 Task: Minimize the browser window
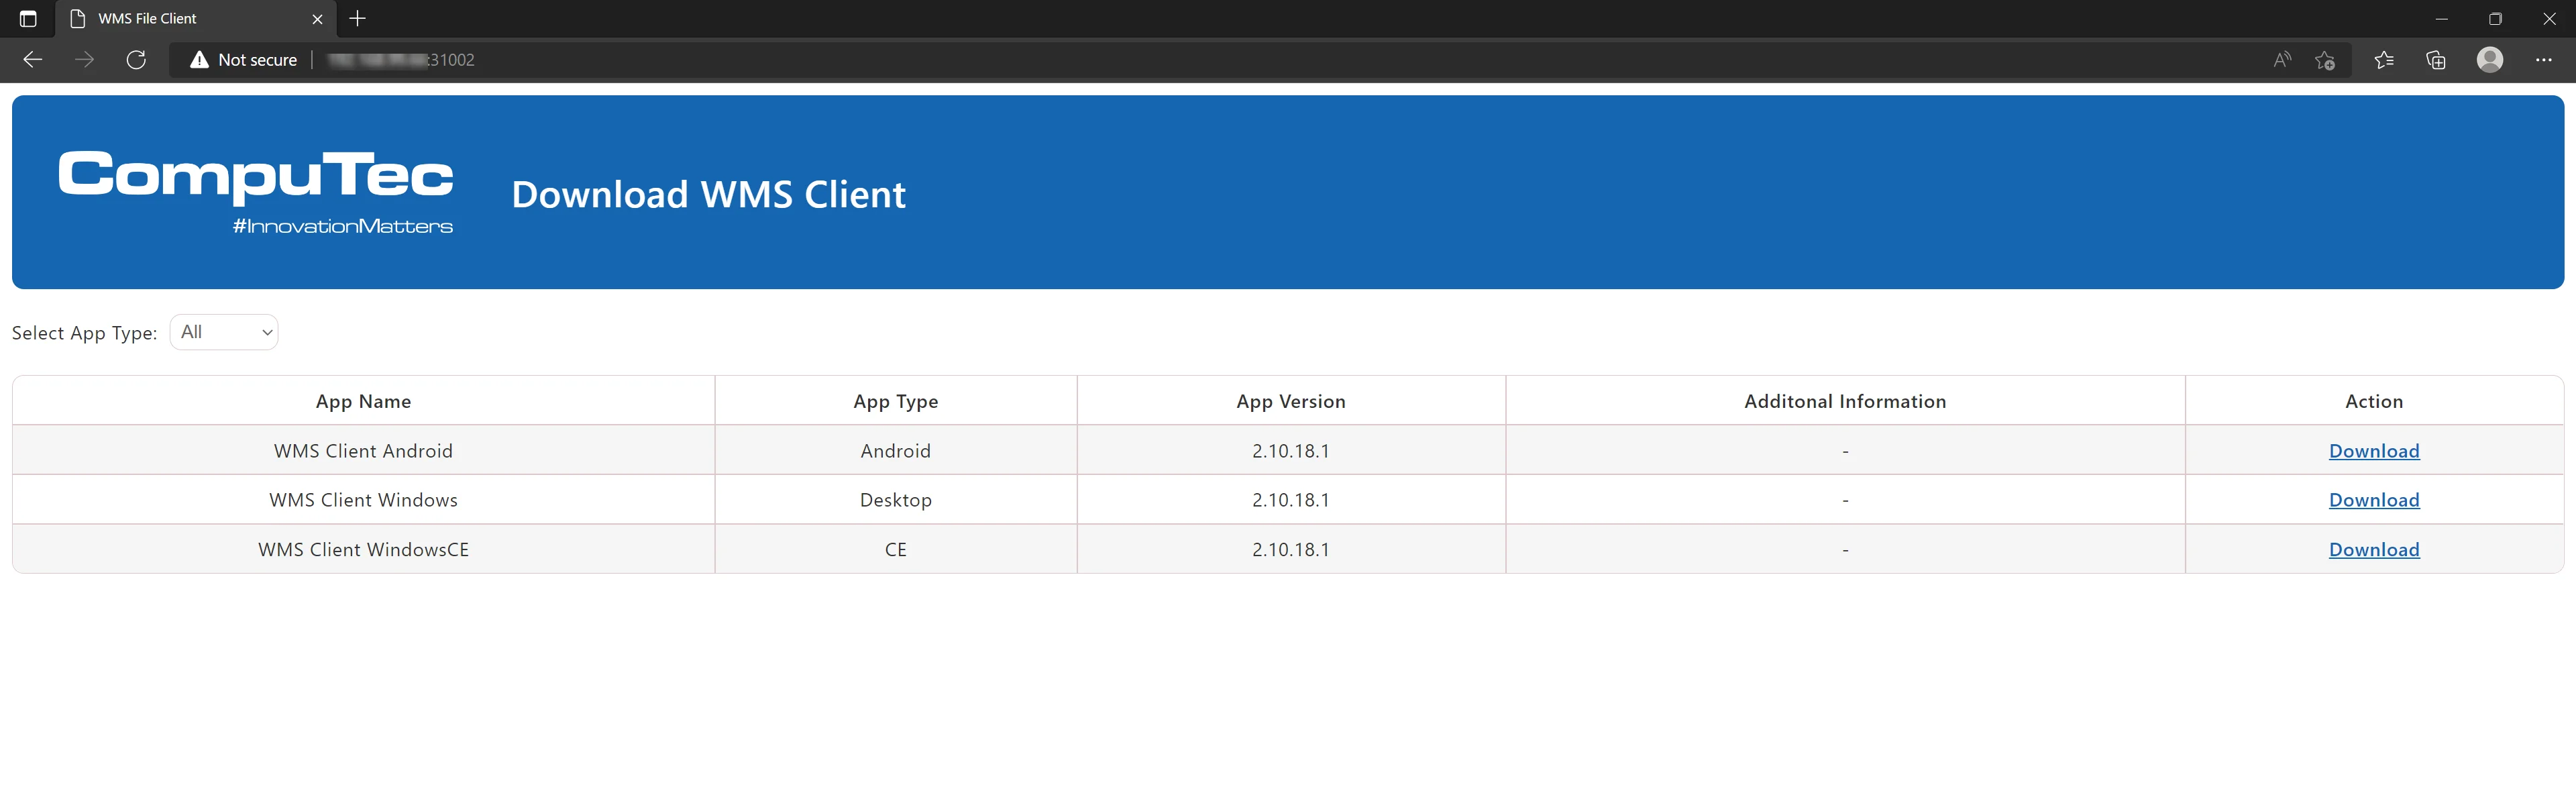2442,19
